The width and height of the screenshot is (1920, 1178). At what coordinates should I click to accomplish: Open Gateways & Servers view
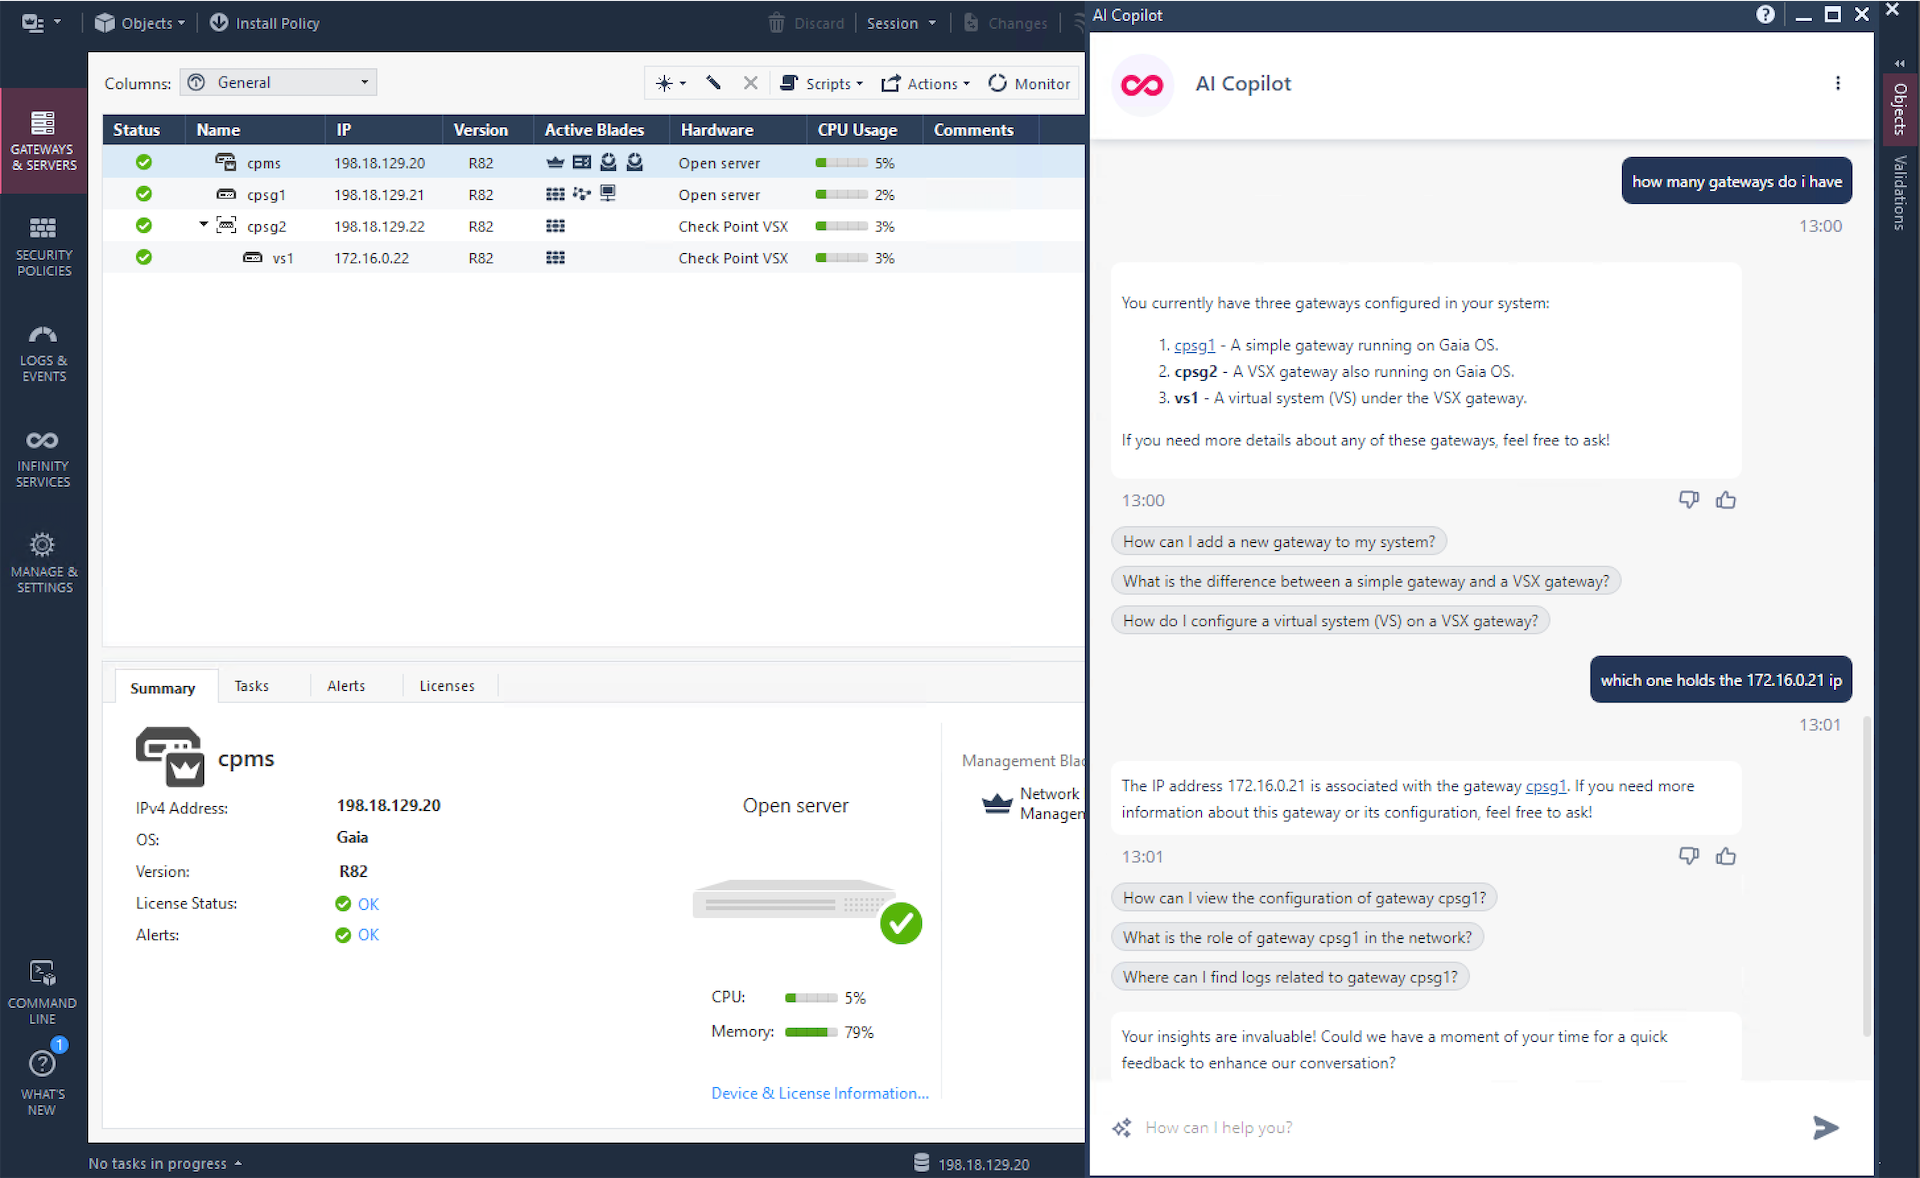point(43,140)
